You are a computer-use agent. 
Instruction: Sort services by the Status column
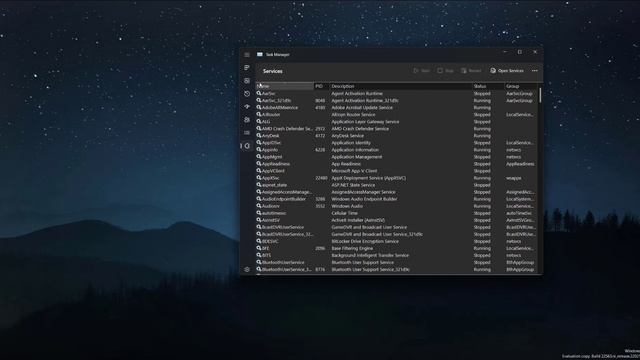488,86
